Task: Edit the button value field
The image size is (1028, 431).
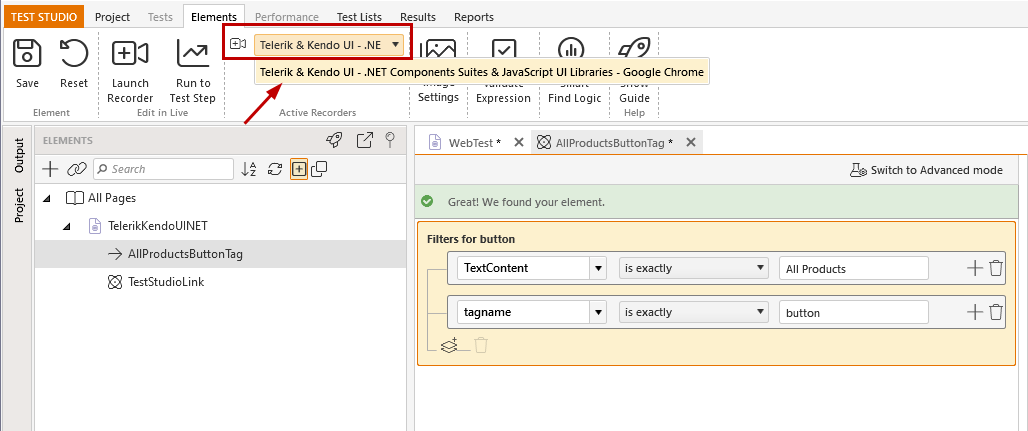Action: click(x=854, y=313)
